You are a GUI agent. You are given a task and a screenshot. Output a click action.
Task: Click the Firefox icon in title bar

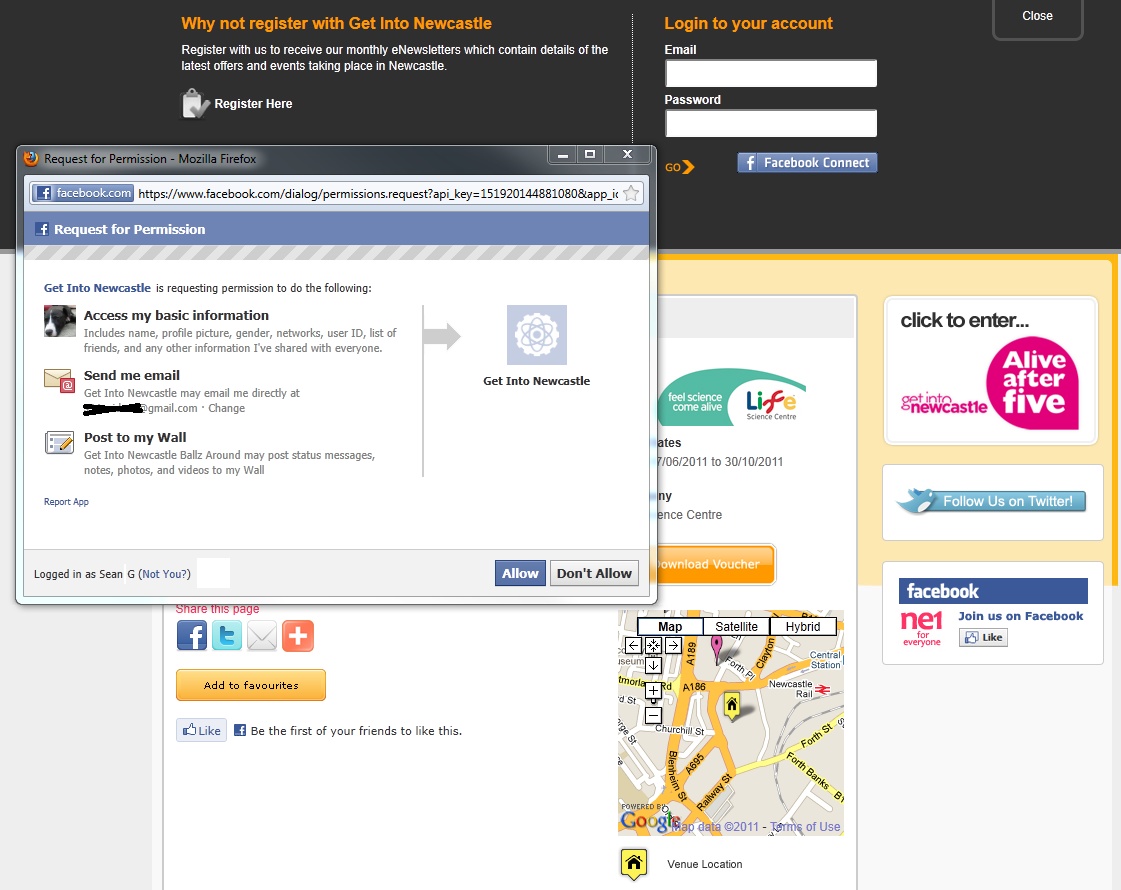[x=31, y=159]
